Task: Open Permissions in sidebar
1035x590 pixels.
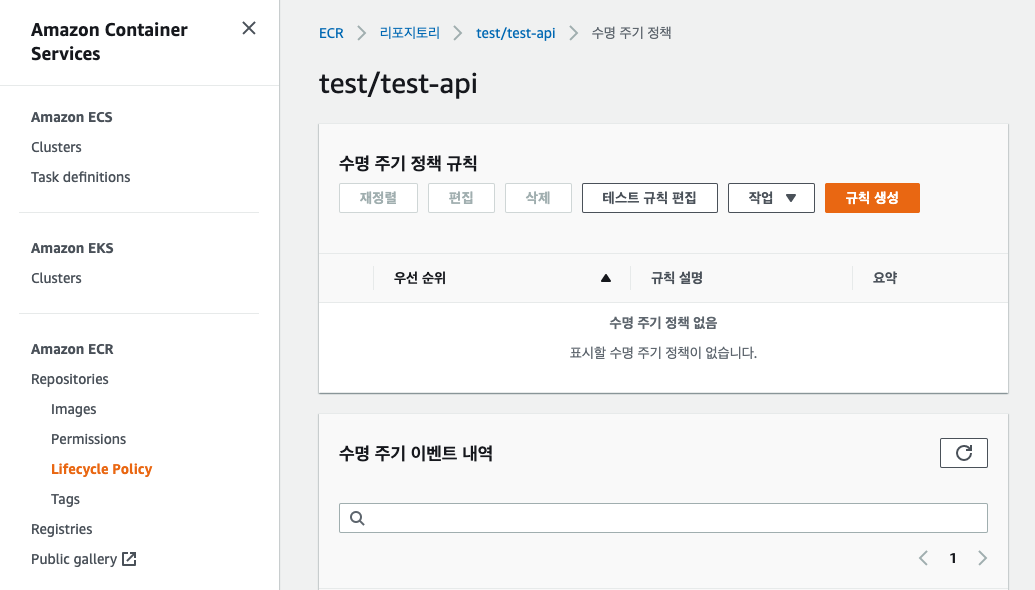Action: [x=88, y=439]
